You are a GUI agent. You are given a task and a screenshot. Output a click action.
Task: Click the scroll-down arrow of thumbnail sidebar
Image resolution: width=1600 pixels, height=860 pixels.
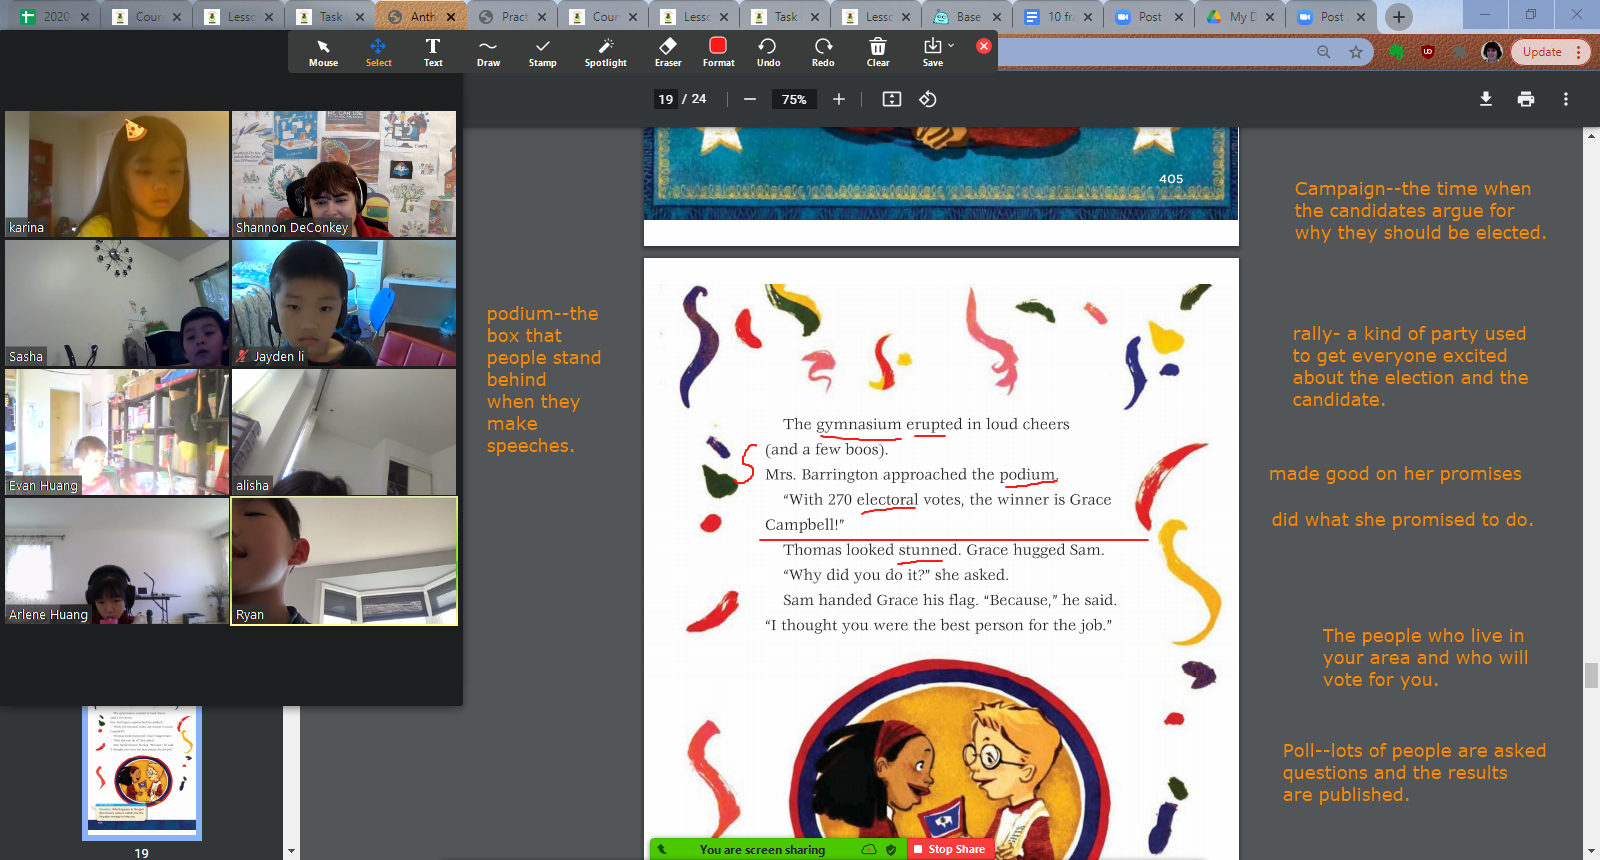point(291,851)
